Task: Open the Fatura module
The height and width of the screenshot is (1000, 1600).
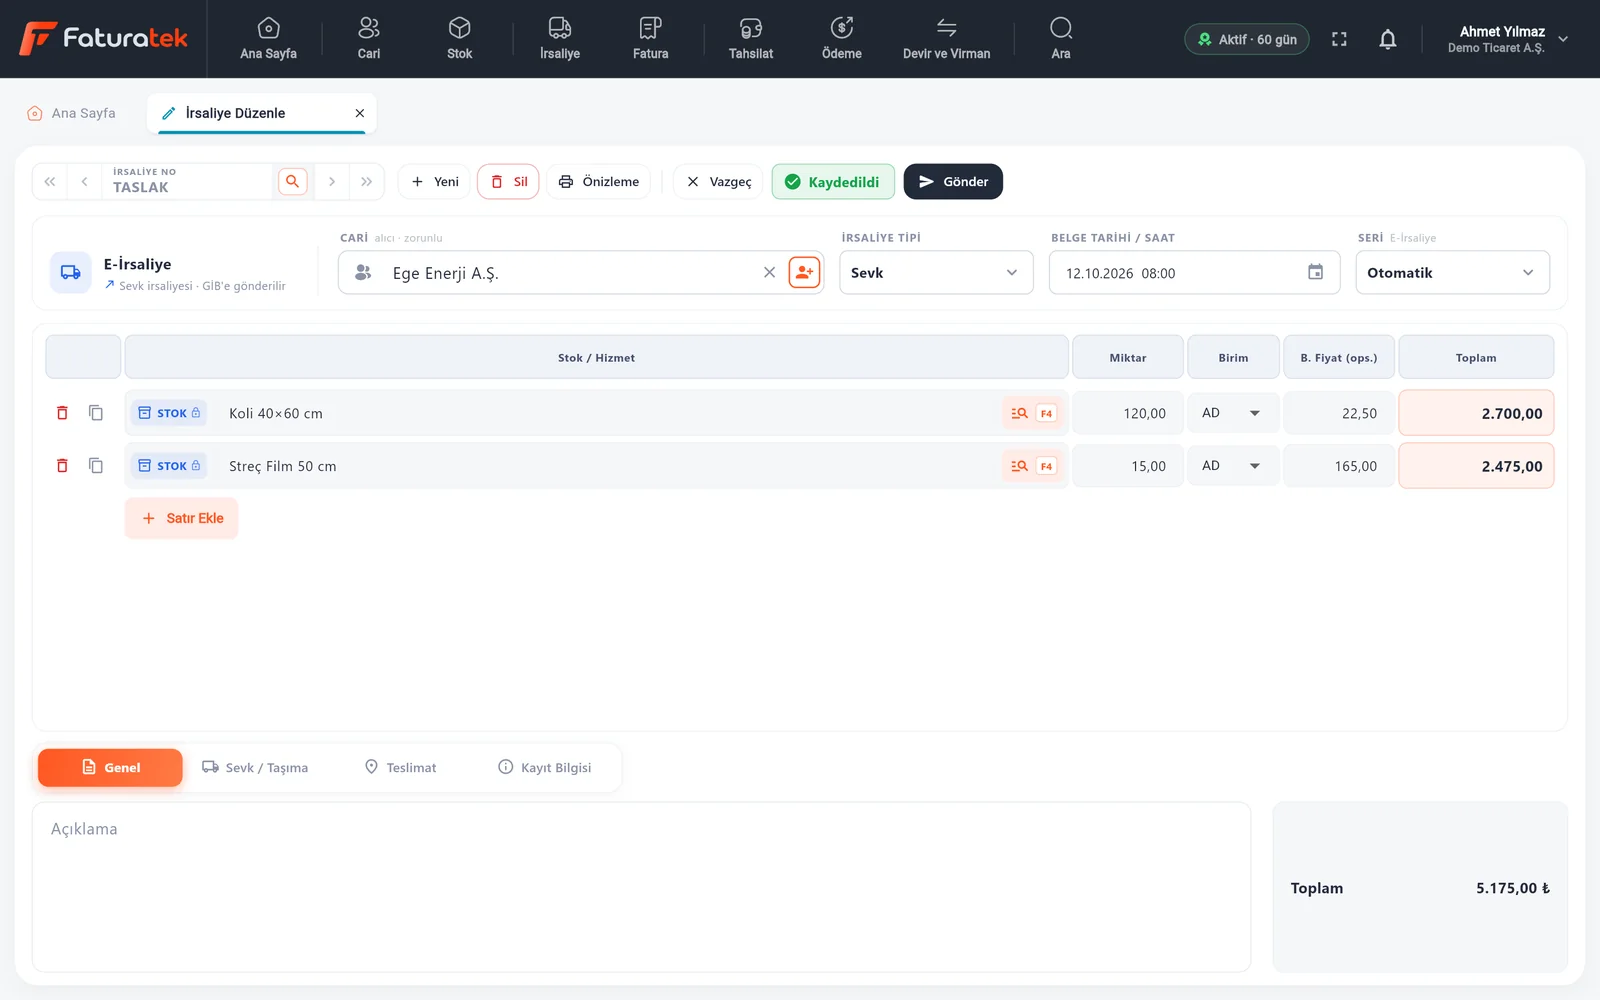Action: point(650,39)
